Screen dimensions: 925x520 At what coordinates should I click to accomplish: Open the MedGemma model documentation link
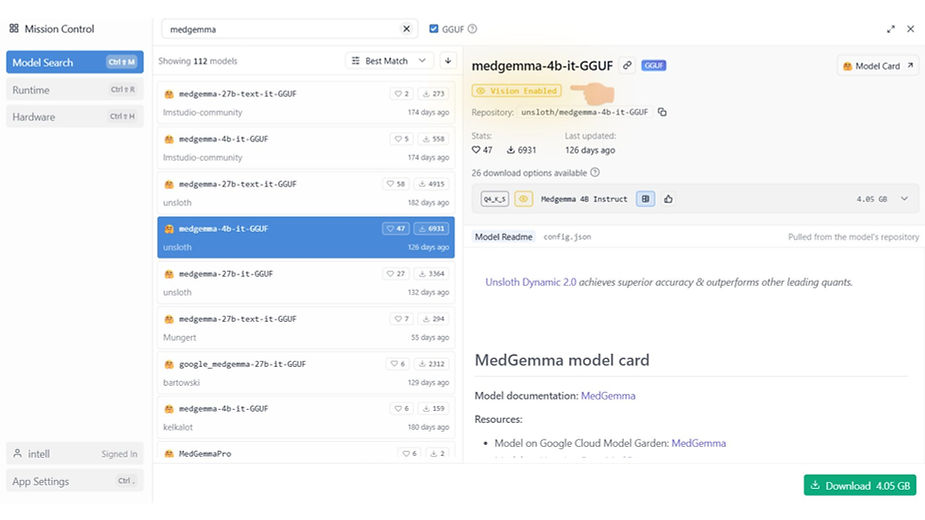pyautogui.click(x=608, y=395)
